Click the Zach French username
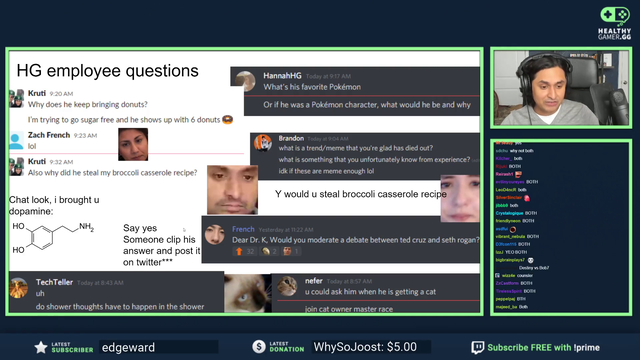This screenshot has height=360, width=640. [49, 135]
